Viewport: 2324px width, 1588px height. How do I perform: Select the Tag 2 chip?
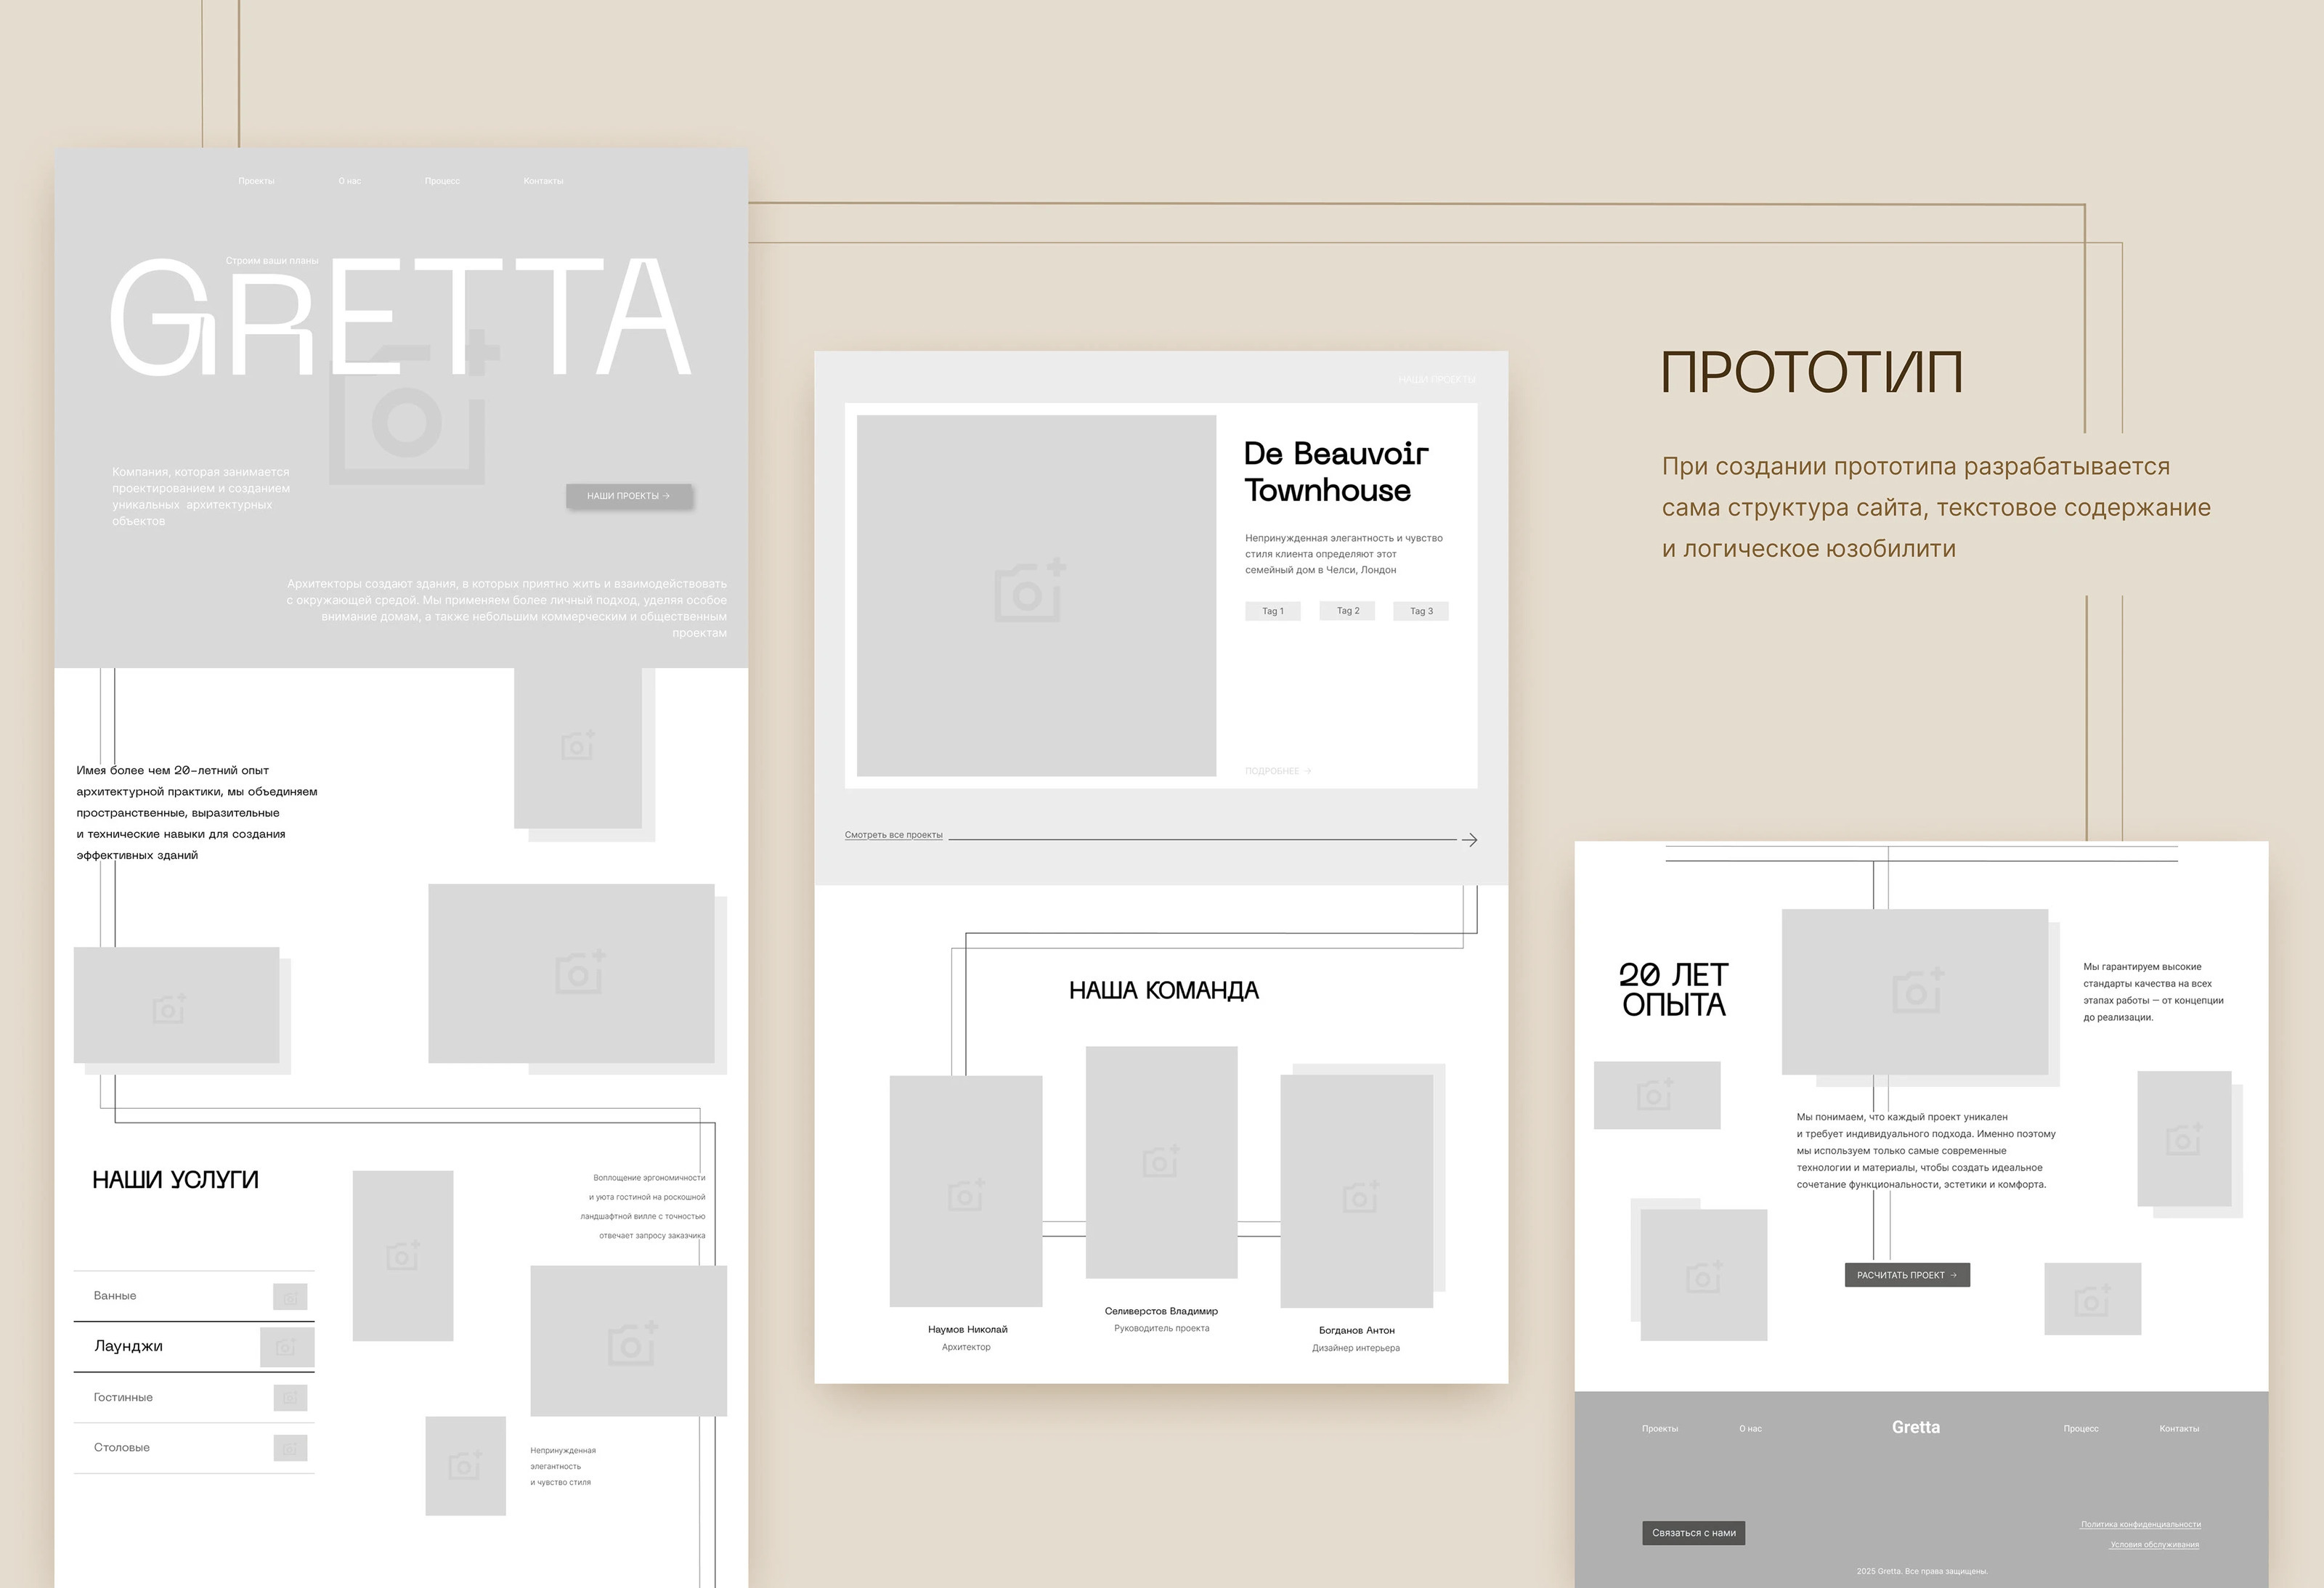click(1347, 611)
